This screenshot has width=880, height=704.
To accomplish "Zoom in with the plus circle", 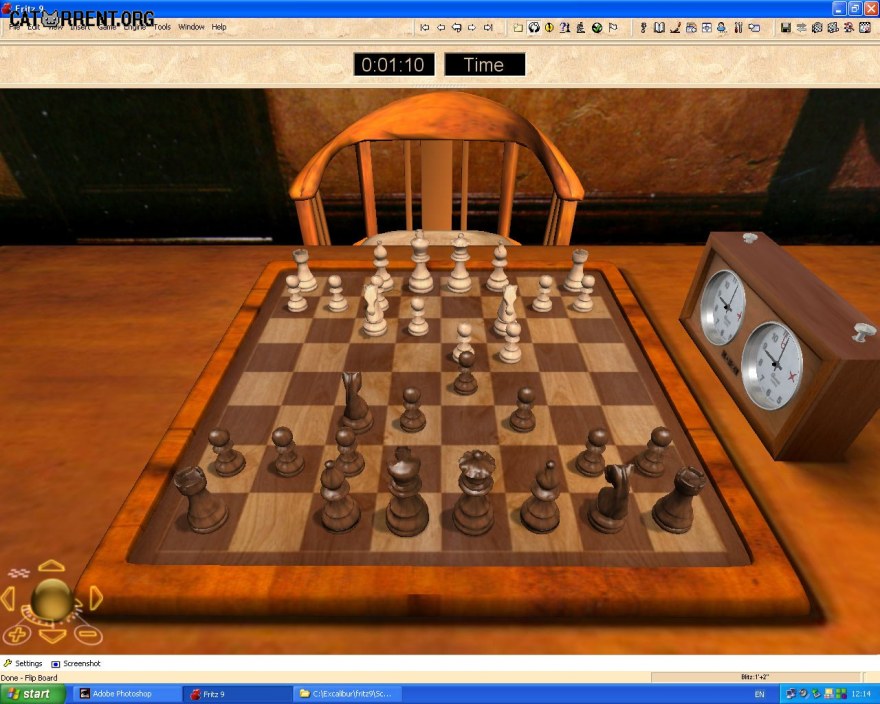I will tap(17, 635).
